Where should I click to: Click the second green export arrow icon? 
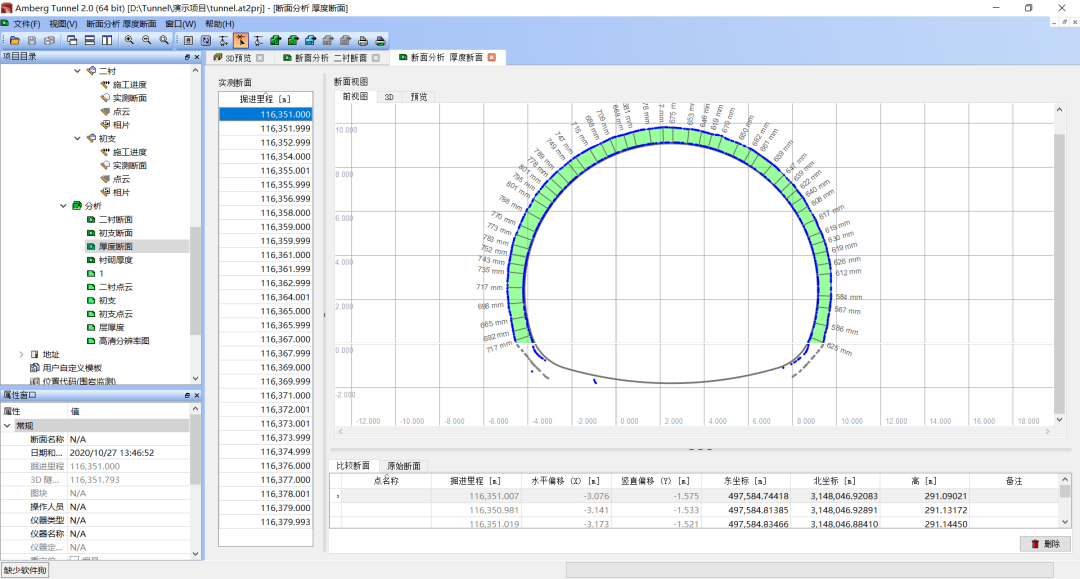293,41
